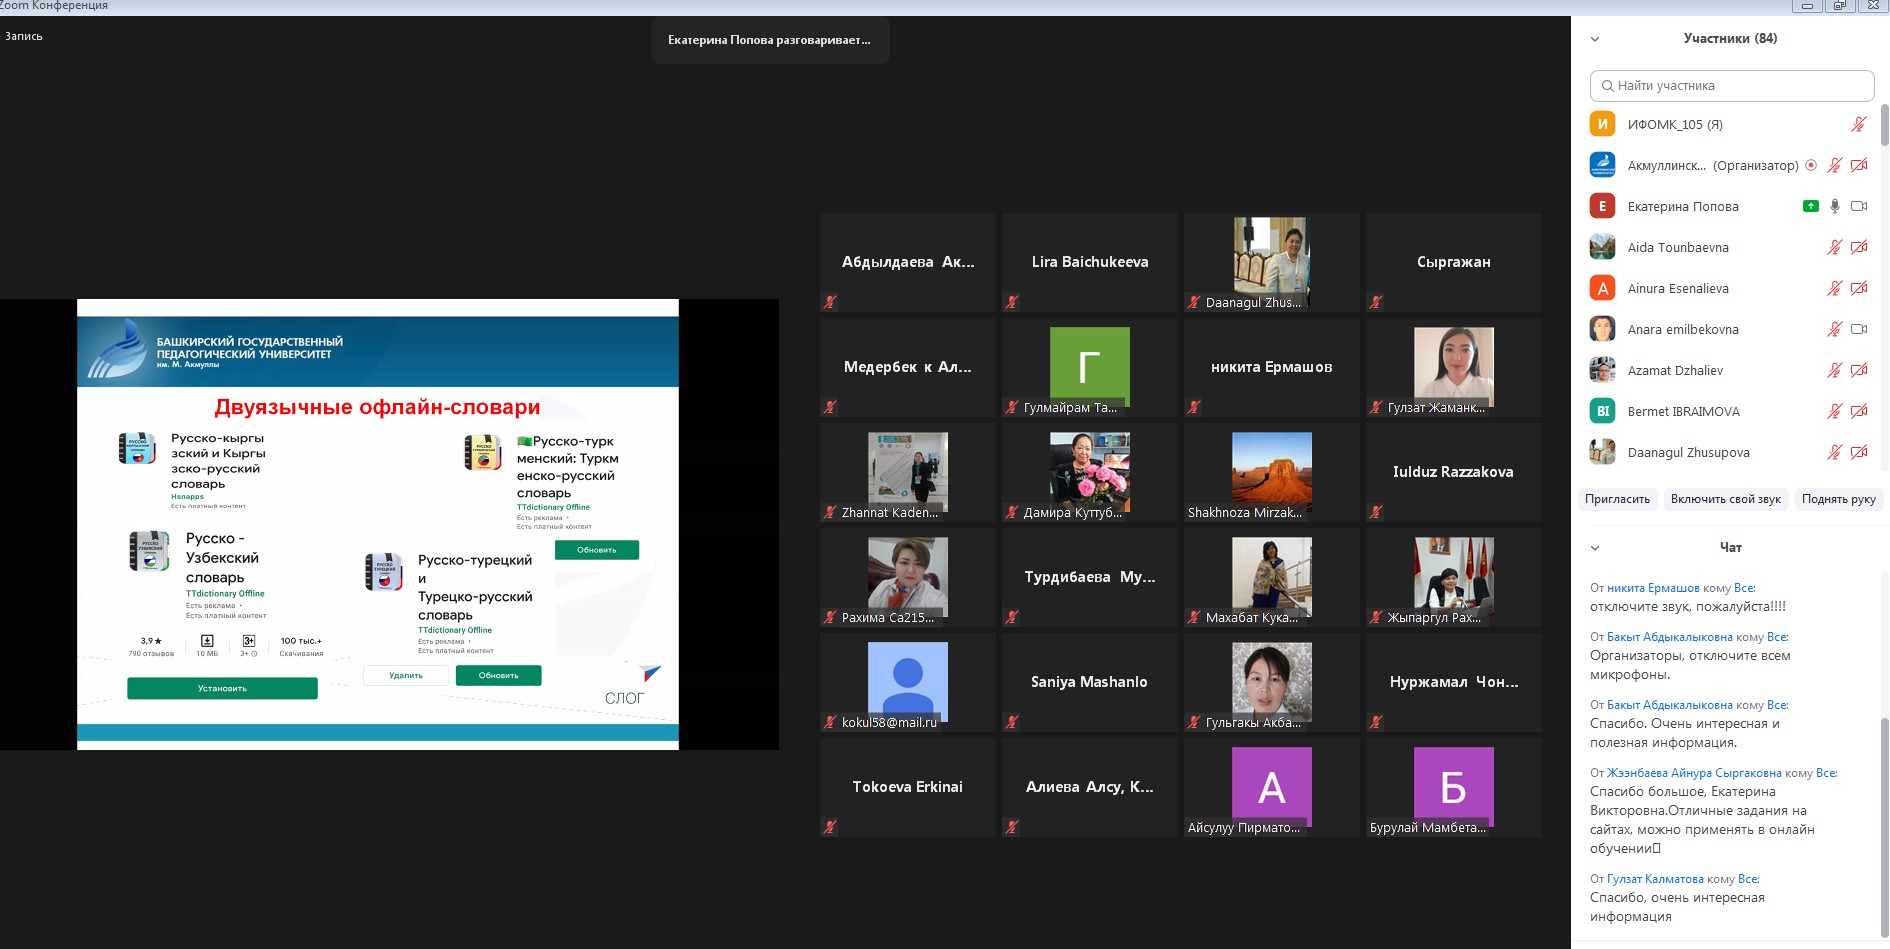Click Anara emilbekovna's camera icon
The height and width of the screenshot is (949, 1890).
1859,330
